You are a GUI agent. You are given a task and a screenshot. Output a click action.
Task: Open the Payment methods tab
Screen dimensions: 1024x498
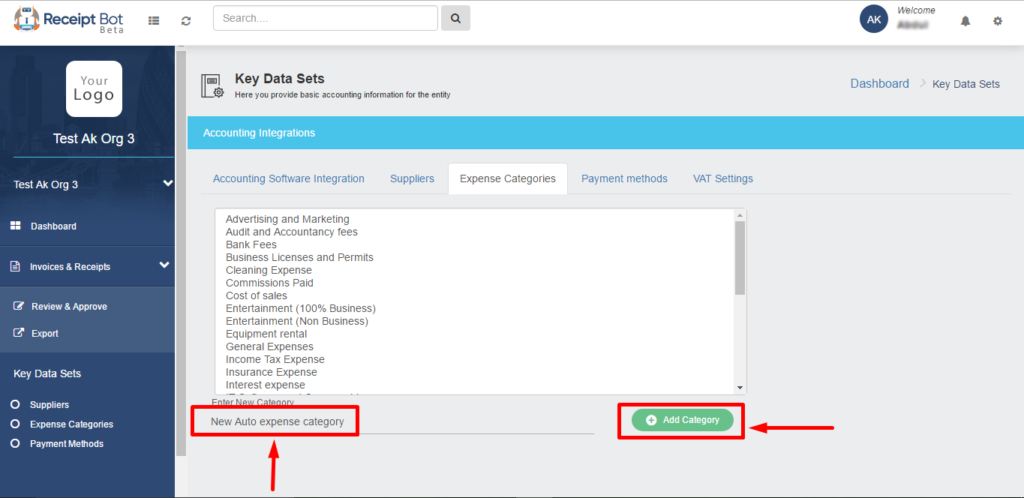point(624,178)
